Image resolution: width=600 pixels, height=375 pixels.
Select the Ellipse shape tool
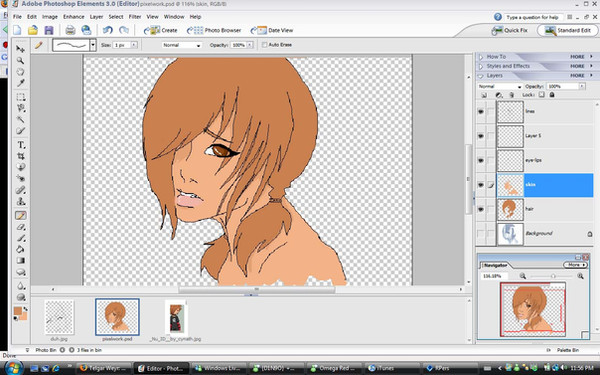point(21,272)
